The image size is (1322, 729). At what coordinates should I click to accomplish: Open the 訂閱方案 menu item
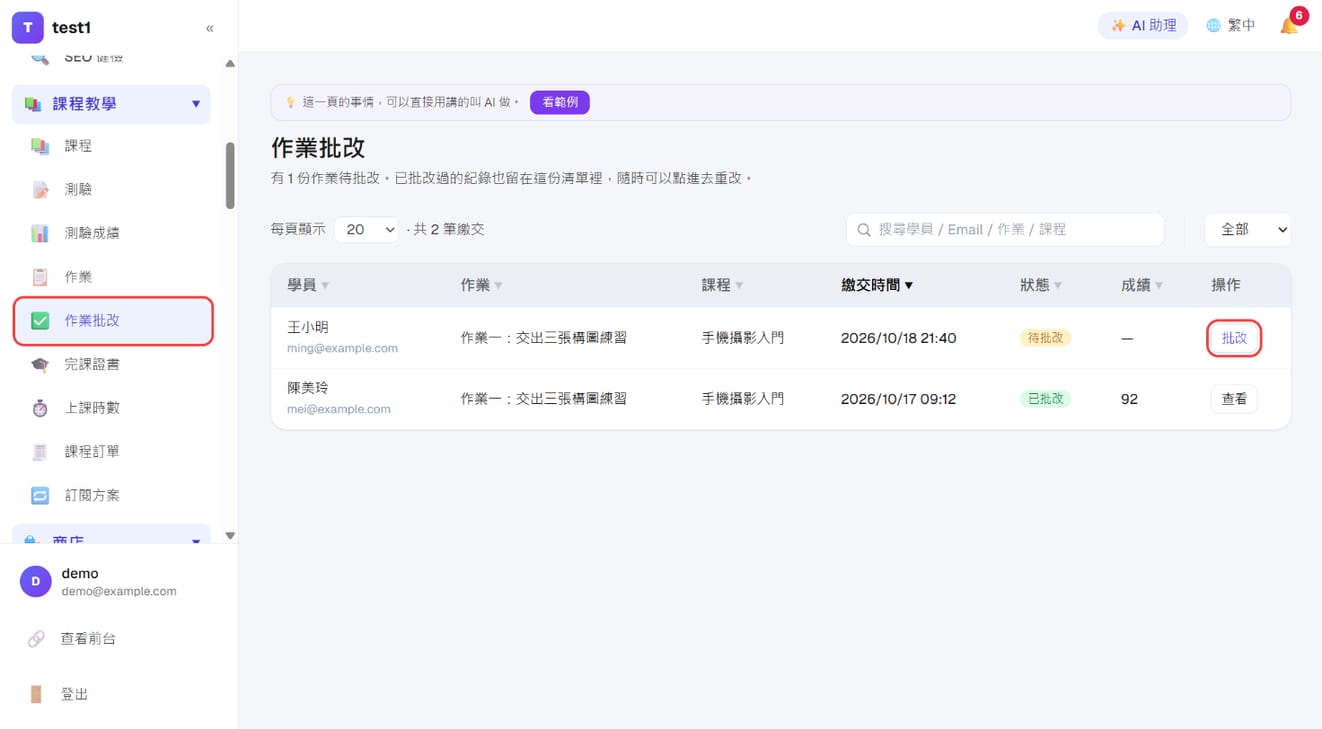(x=111, y=496)
